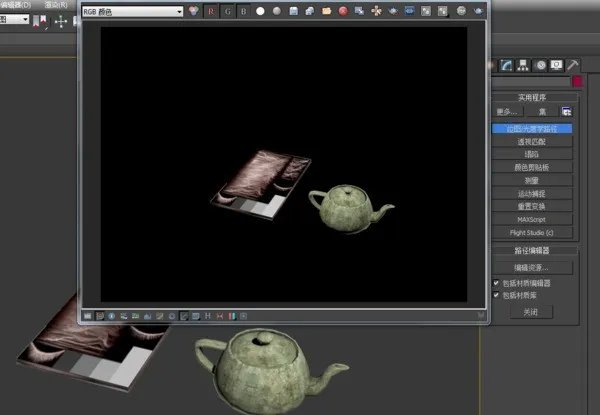Click the red round icon in the render toolbar
Screen dimensions: 600x415
tap(343, 11)
